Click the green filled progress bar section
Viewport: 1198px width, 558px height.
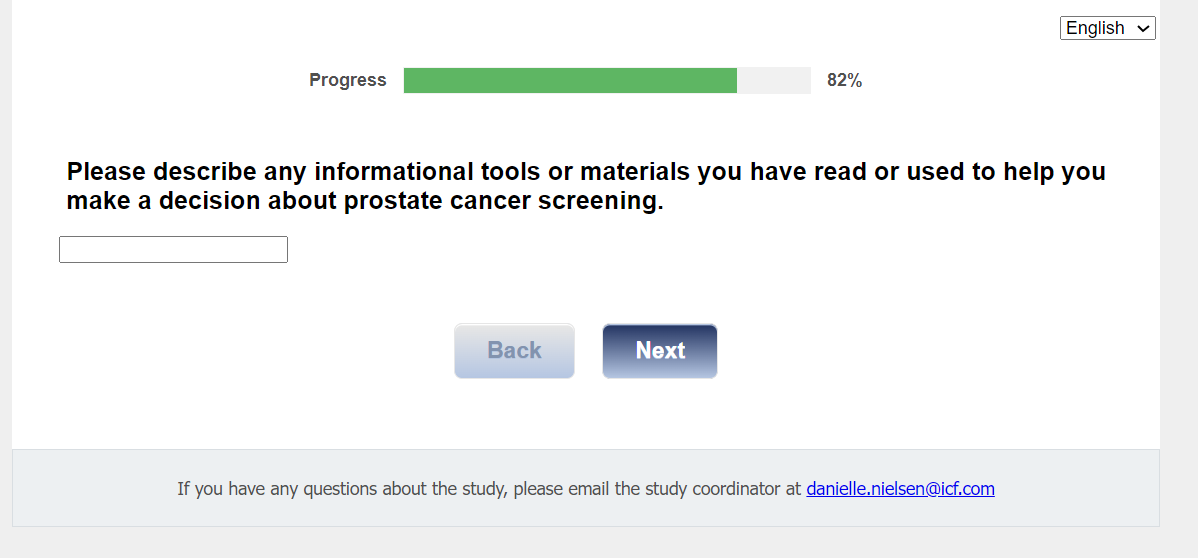tap(570, 80)
